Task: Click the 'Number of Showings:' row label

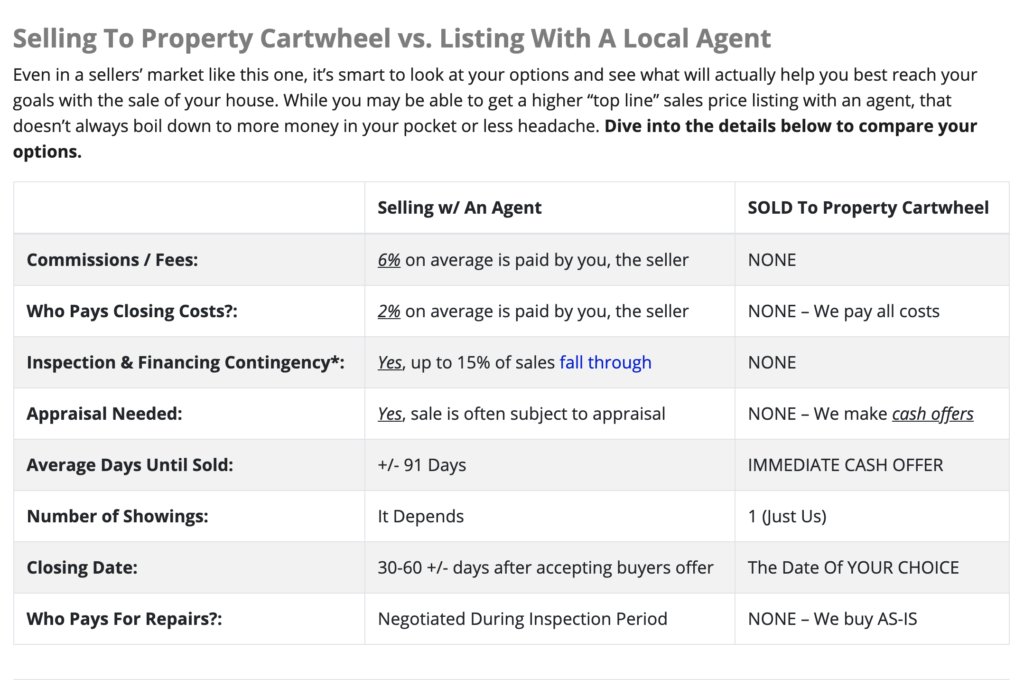Action: click(118, 517)
